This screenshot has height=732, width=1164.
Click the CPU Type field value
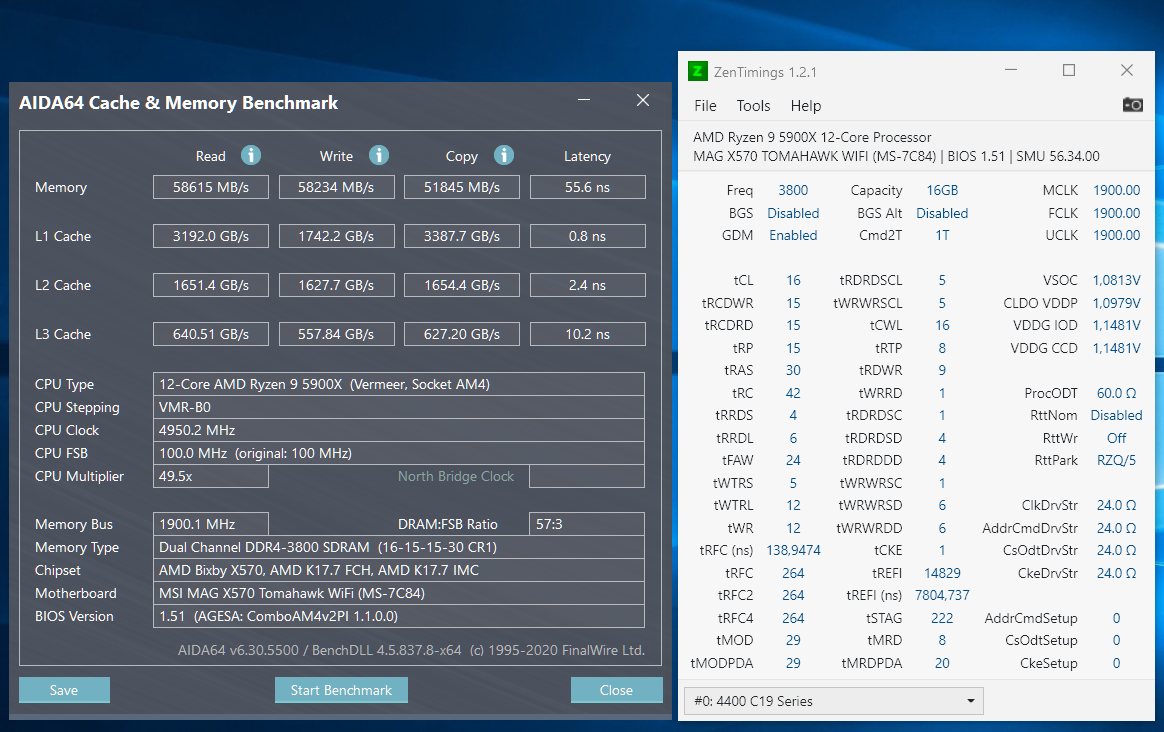pyautogui.click(x=399, y=384)
